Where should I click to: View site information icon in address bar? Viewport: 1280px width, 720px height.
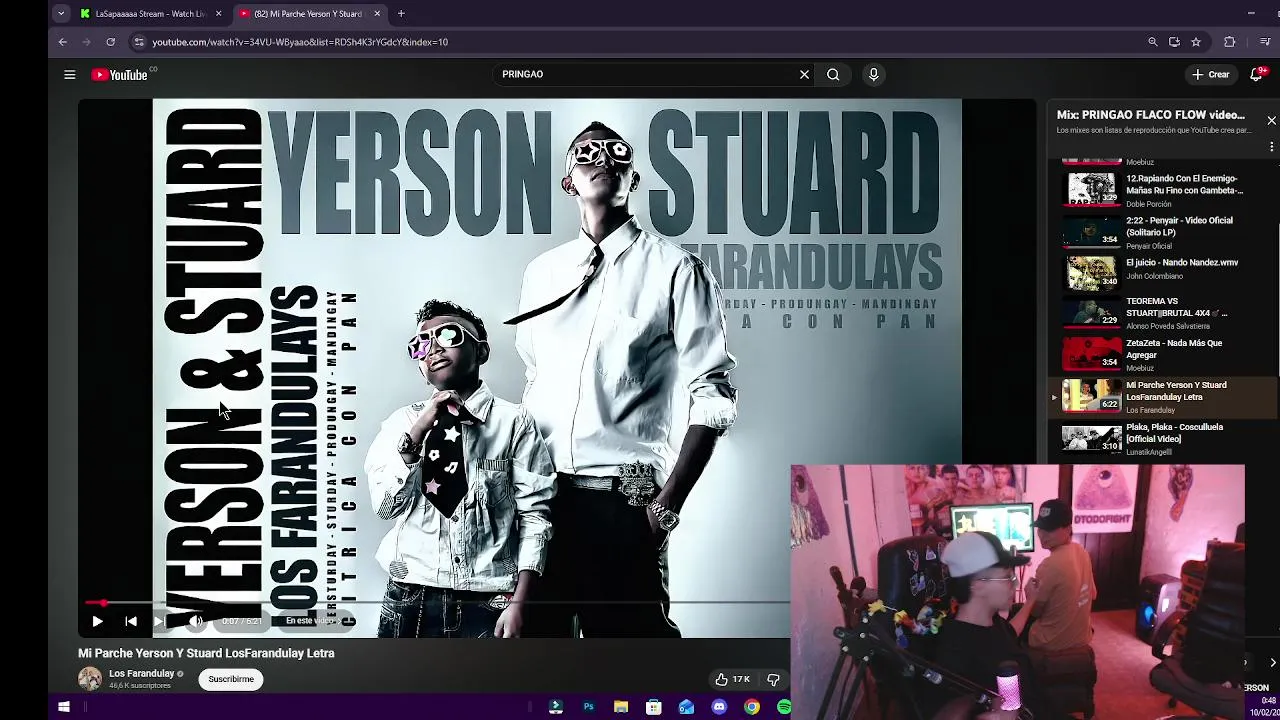(139, 42)
